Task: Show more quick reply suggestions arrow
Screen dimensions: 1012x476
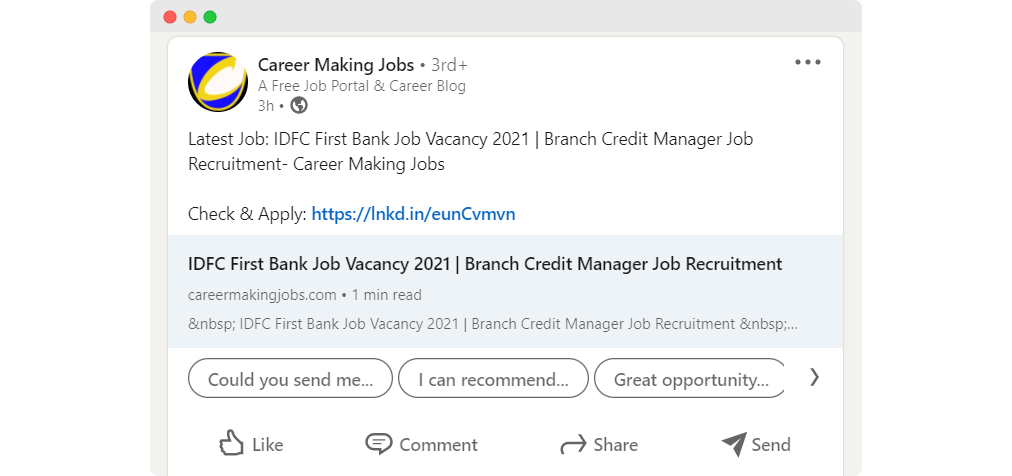Action: 815,377
